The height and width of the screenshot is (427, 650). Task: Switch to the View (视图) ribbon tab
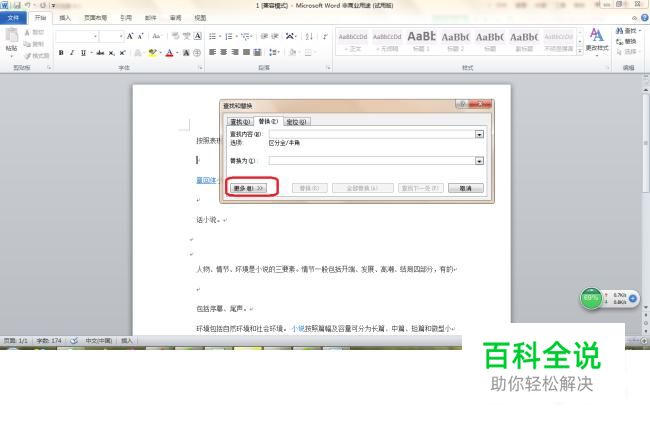pos(200,18)
